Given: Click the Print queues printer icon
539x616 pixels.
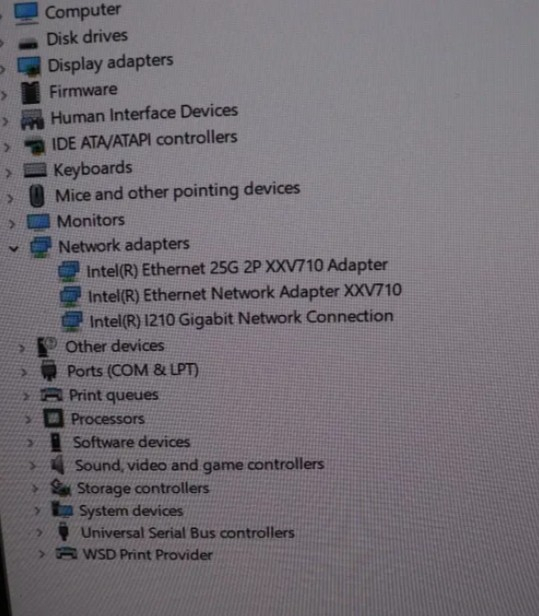Looking at the screenshot, I should coord(52,394).
